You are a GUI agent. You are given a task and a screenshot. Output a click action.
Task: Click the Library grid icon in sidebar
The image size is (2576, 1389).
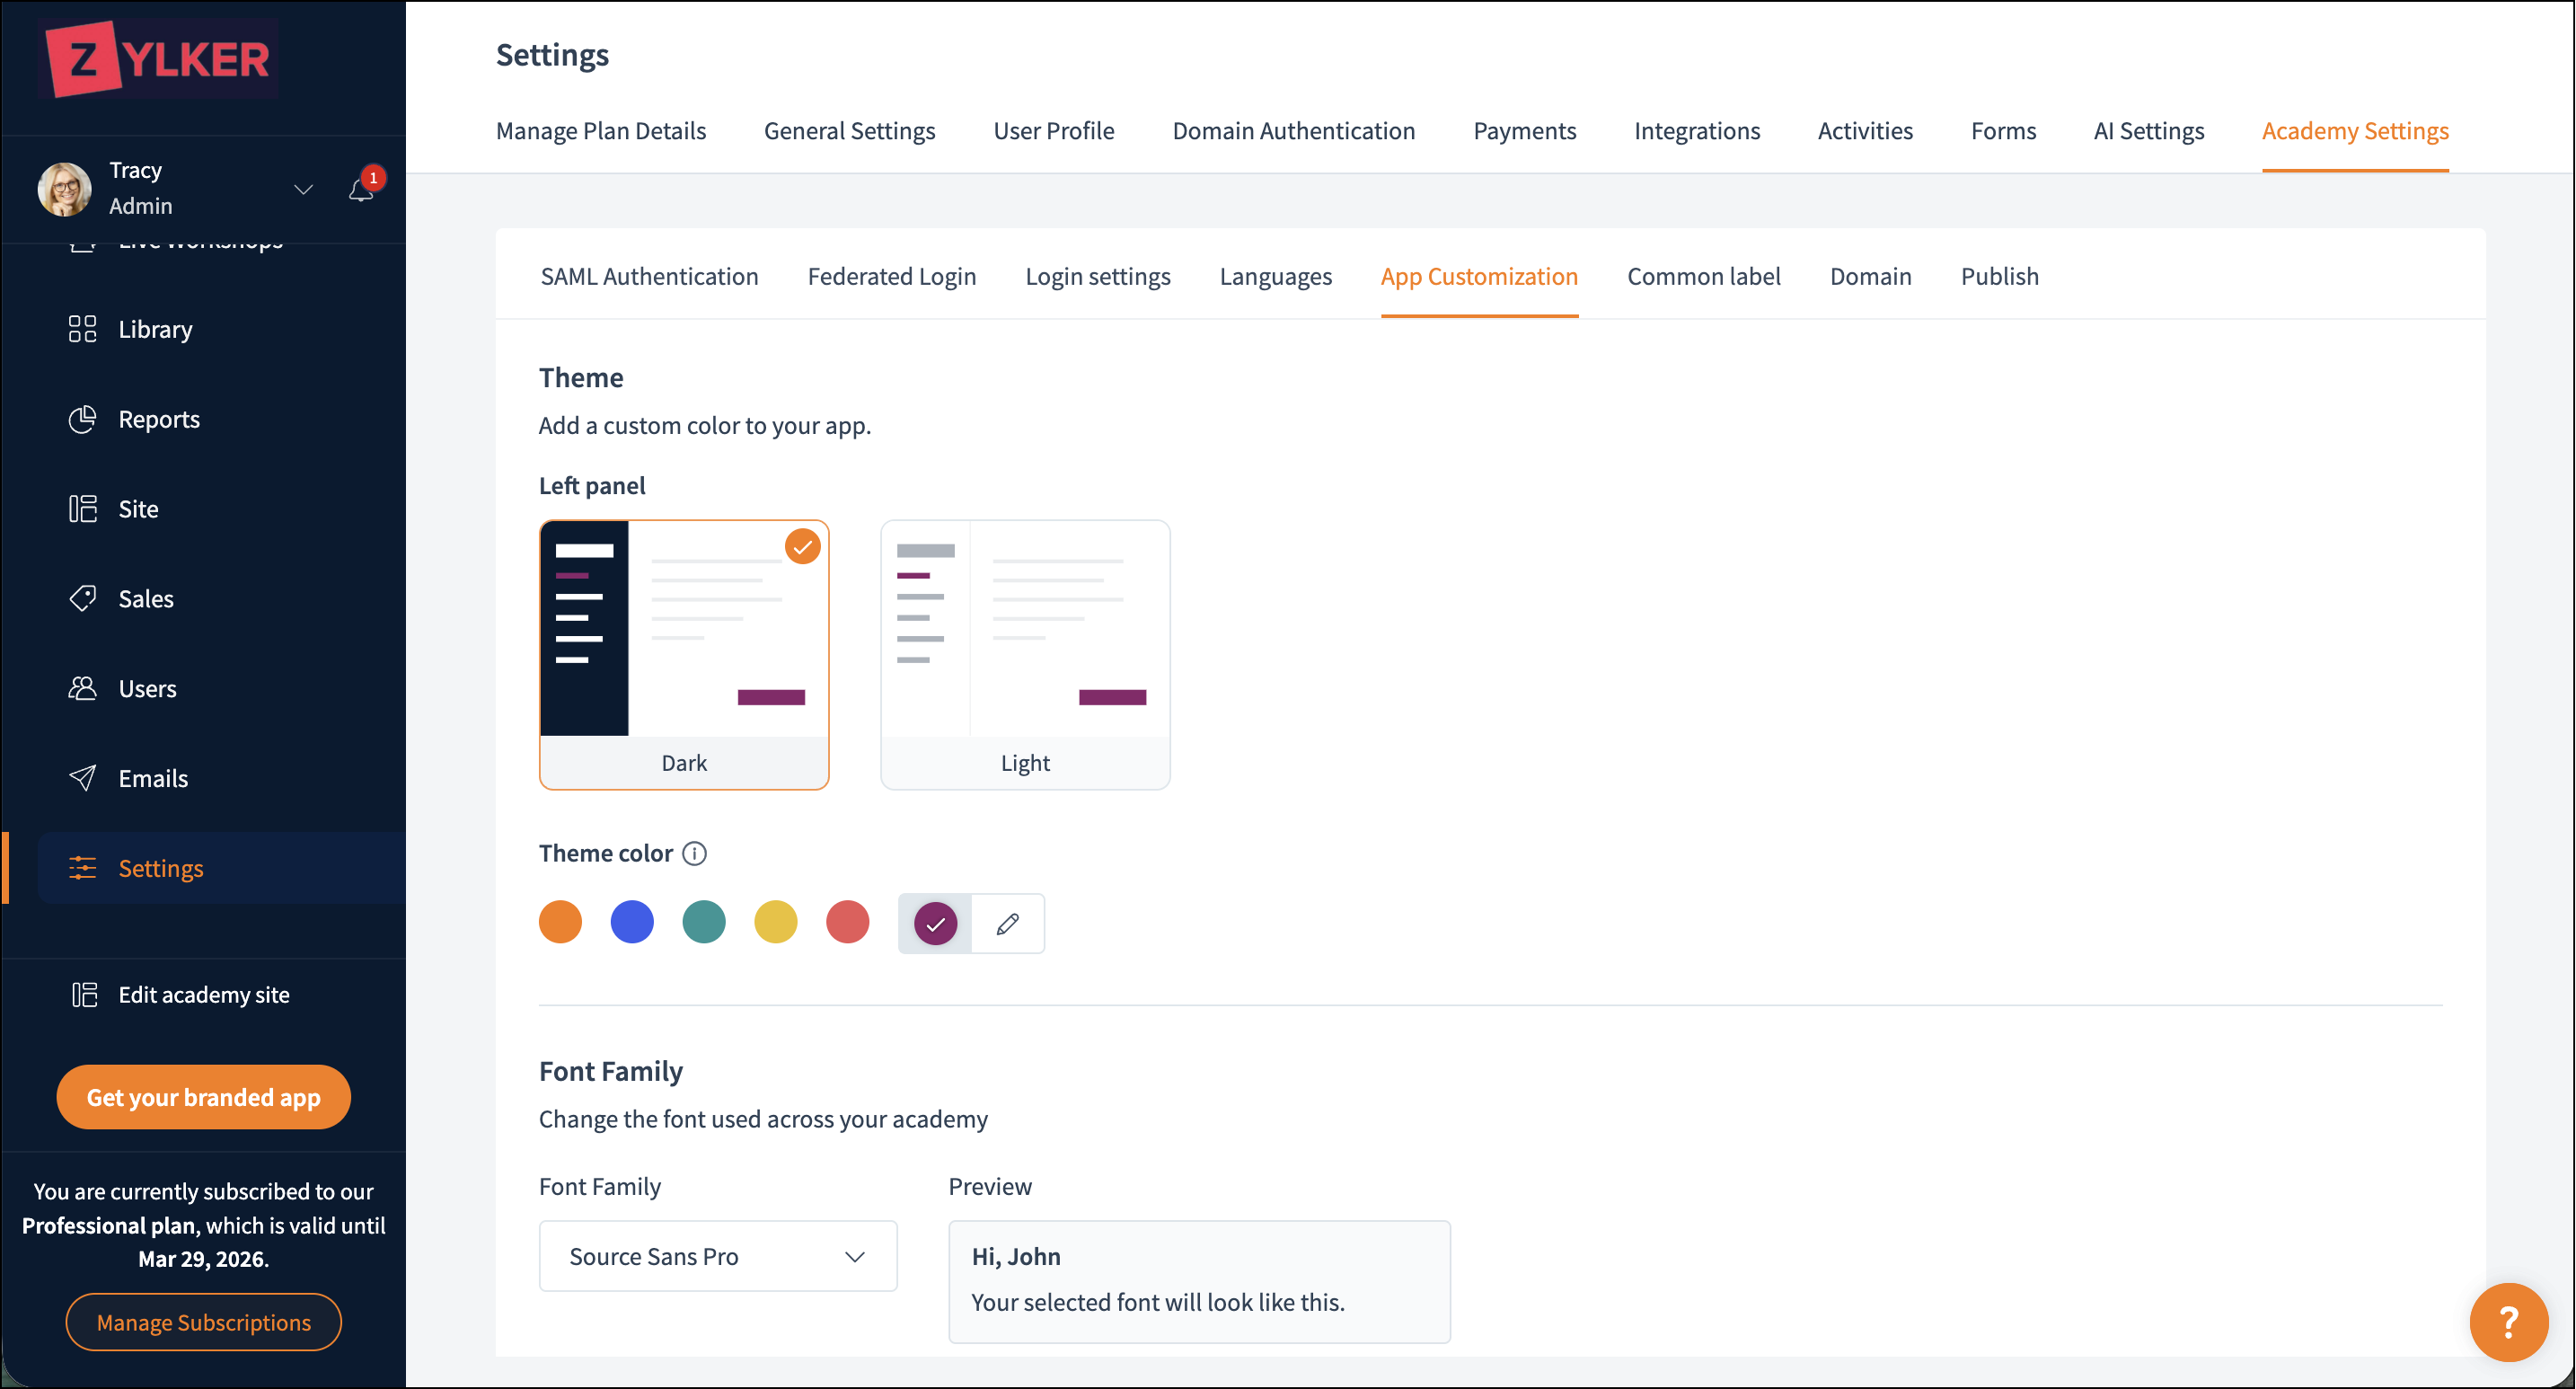pos(82,329)
